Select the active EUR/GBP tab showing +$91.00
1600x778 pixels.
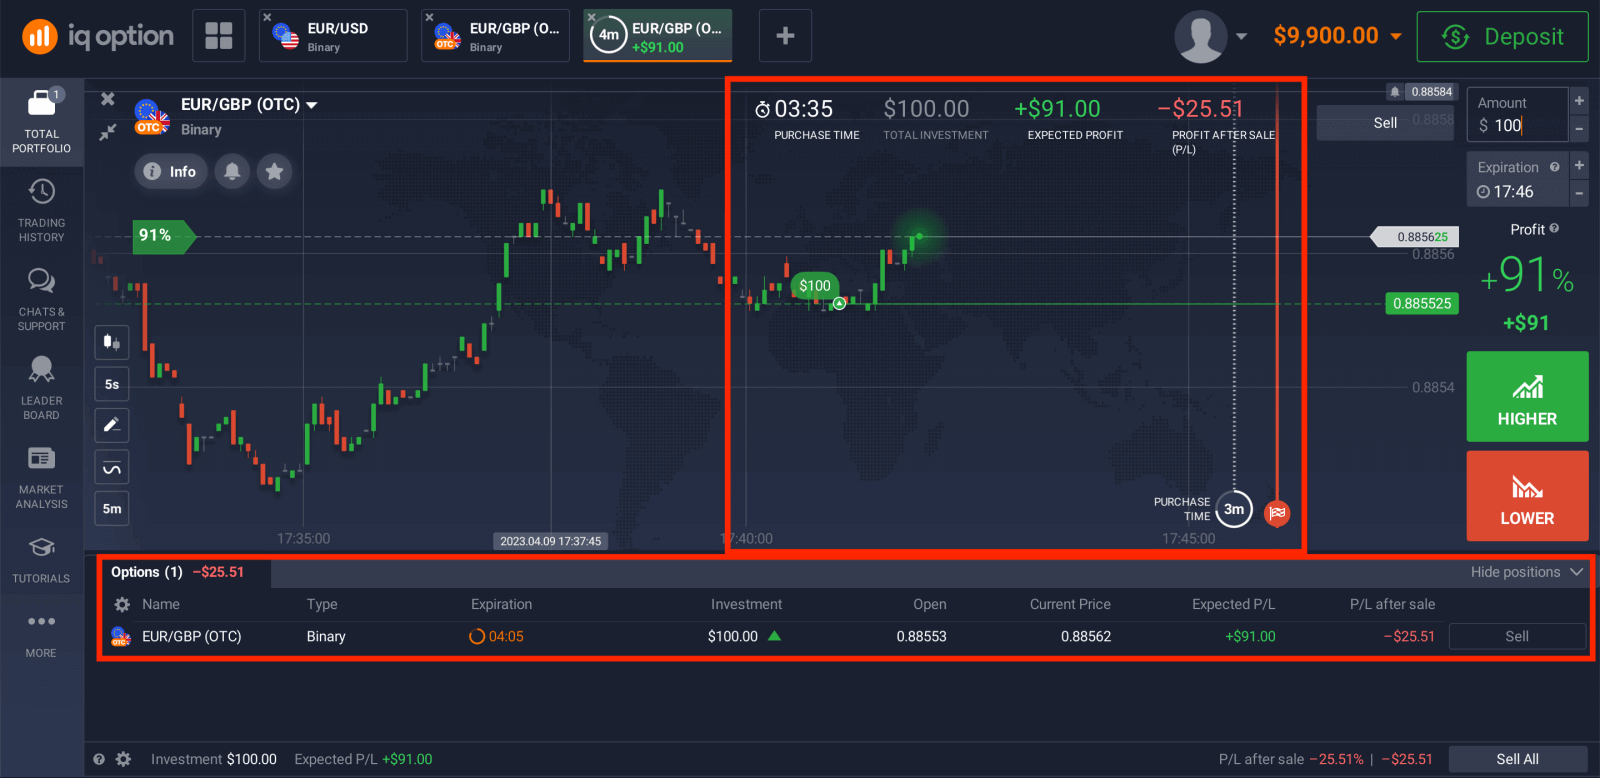(660, 36)
